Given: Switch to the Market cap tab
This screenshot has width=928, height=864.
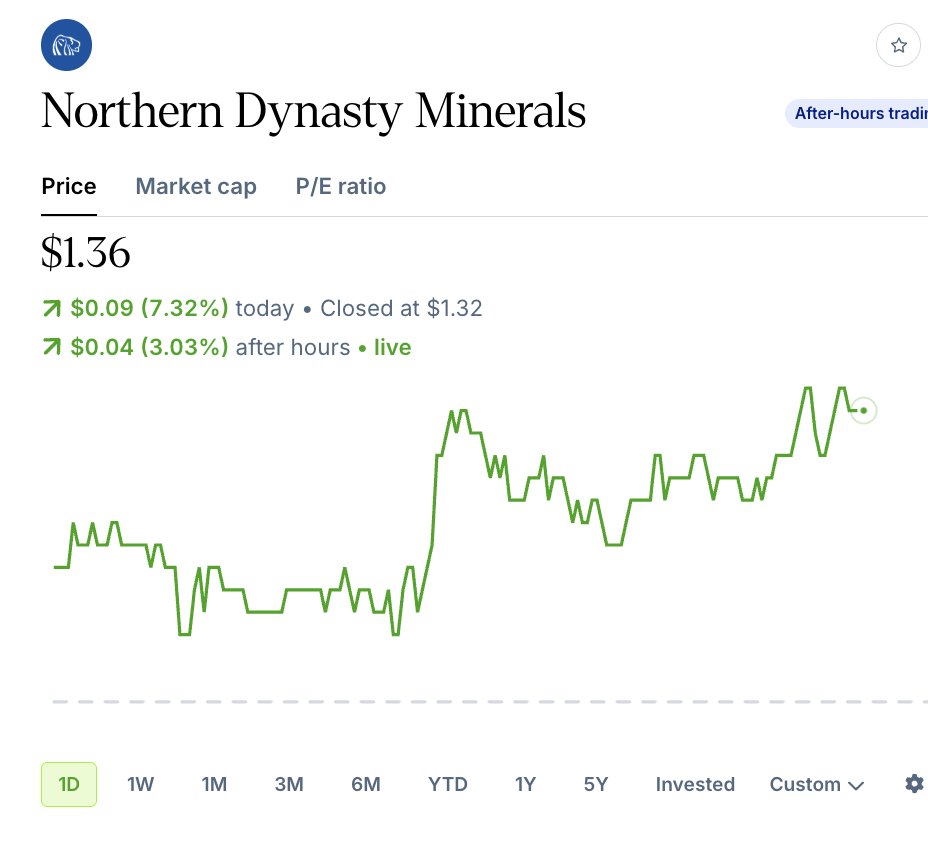Looking at the screenshot, I should [196, 186].
